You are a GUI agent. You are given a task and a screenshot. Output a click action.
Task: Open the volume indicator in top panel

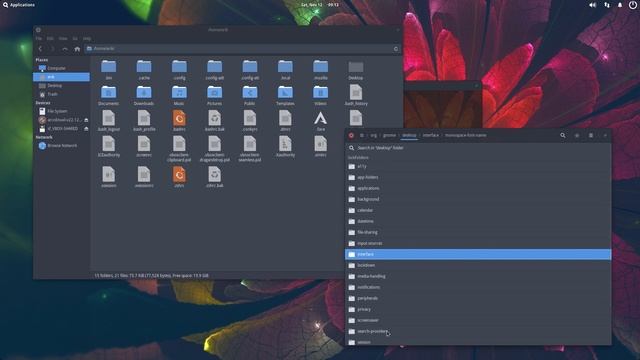[x=592, y=5]
